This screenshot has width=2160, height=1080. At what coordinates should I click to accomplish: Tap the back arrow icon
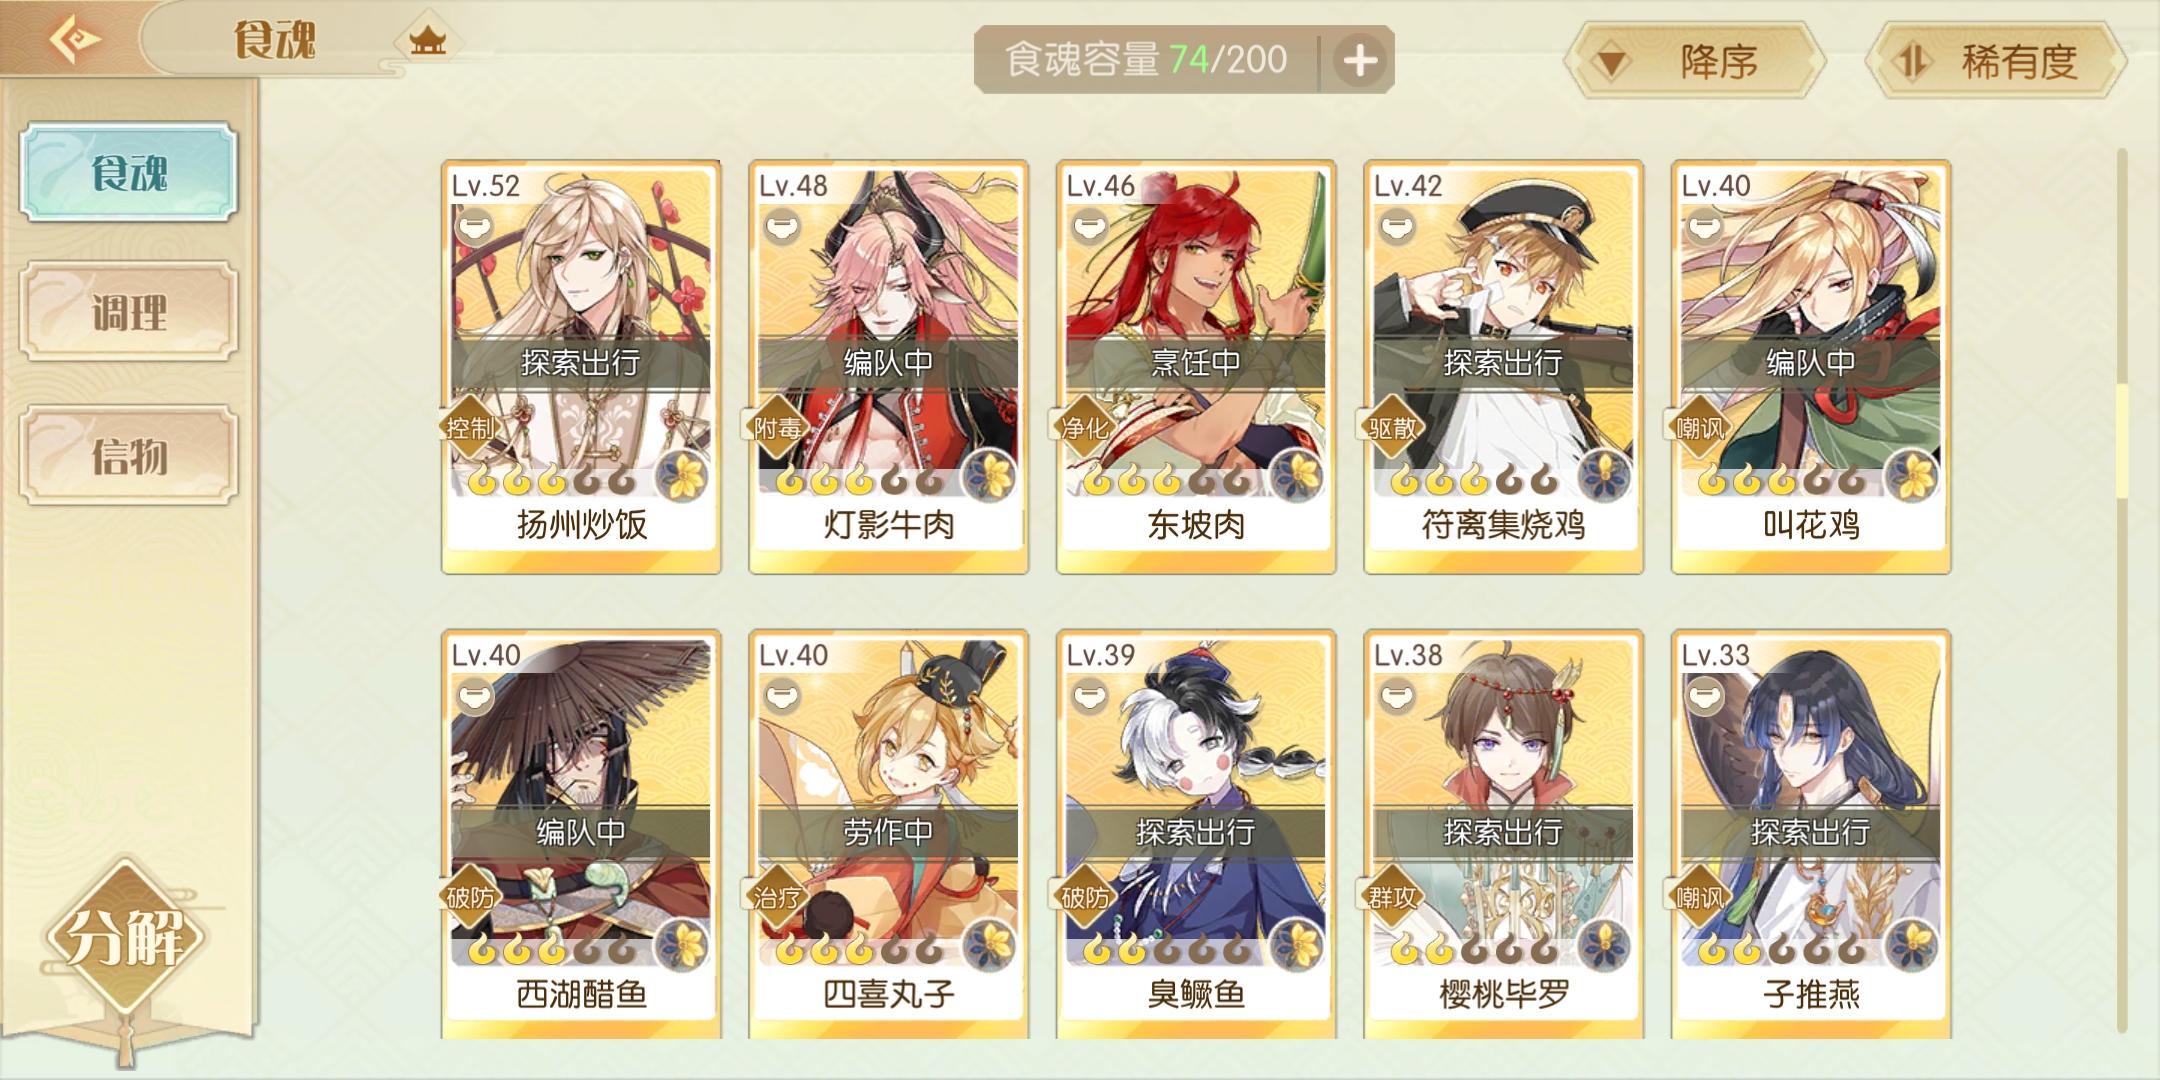coord(75,40)
